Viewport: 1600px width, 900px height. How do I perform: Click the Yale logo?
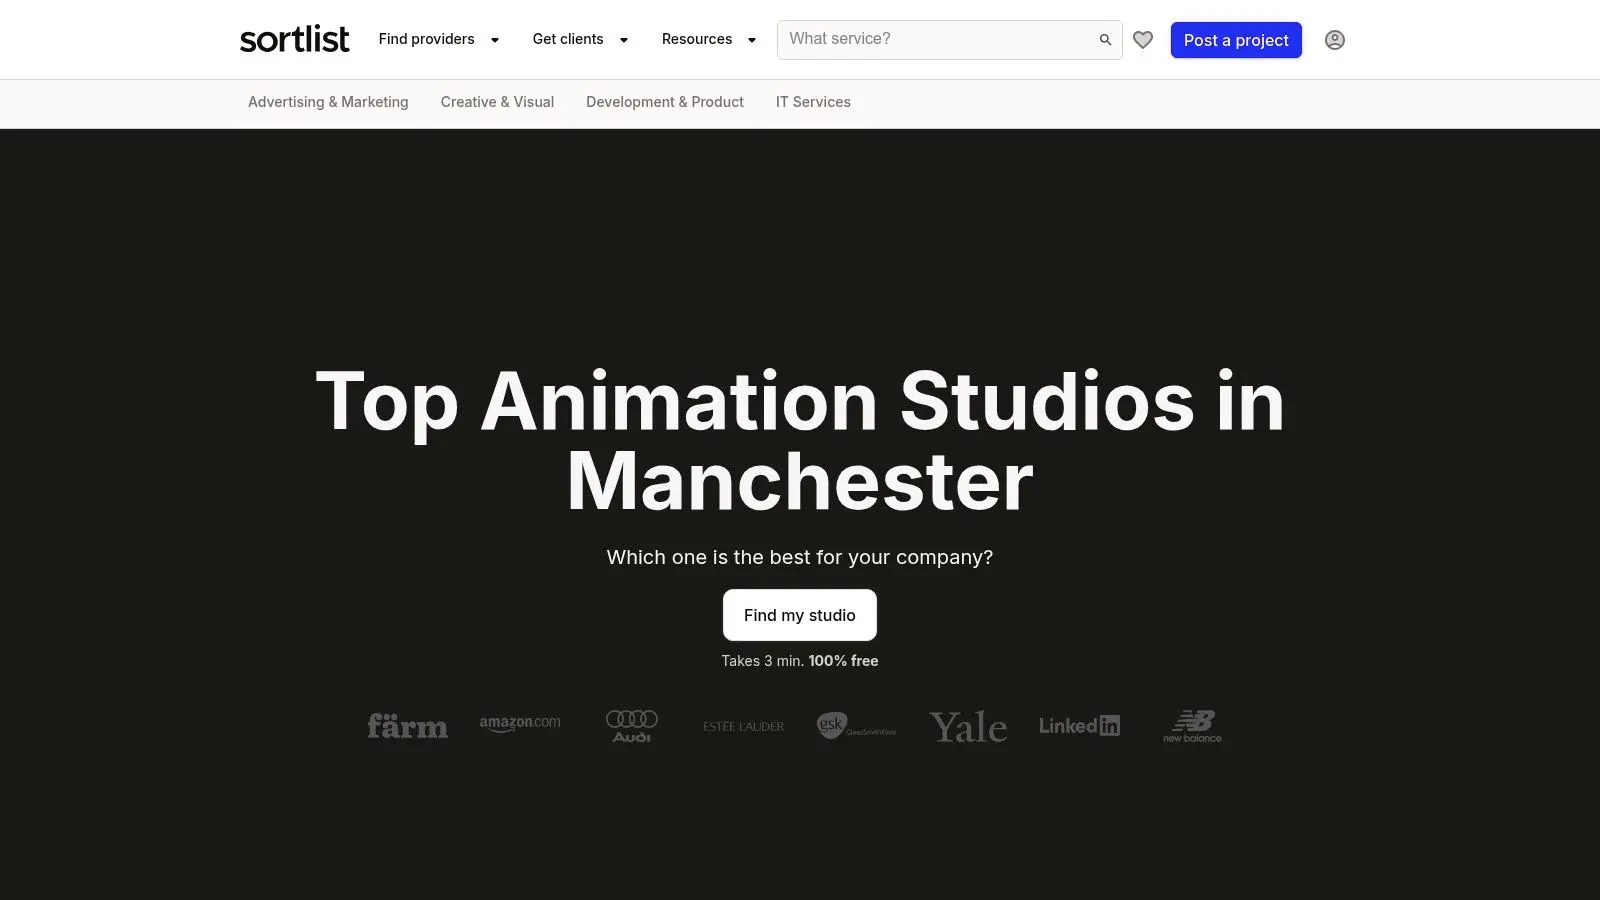point(967,727)
